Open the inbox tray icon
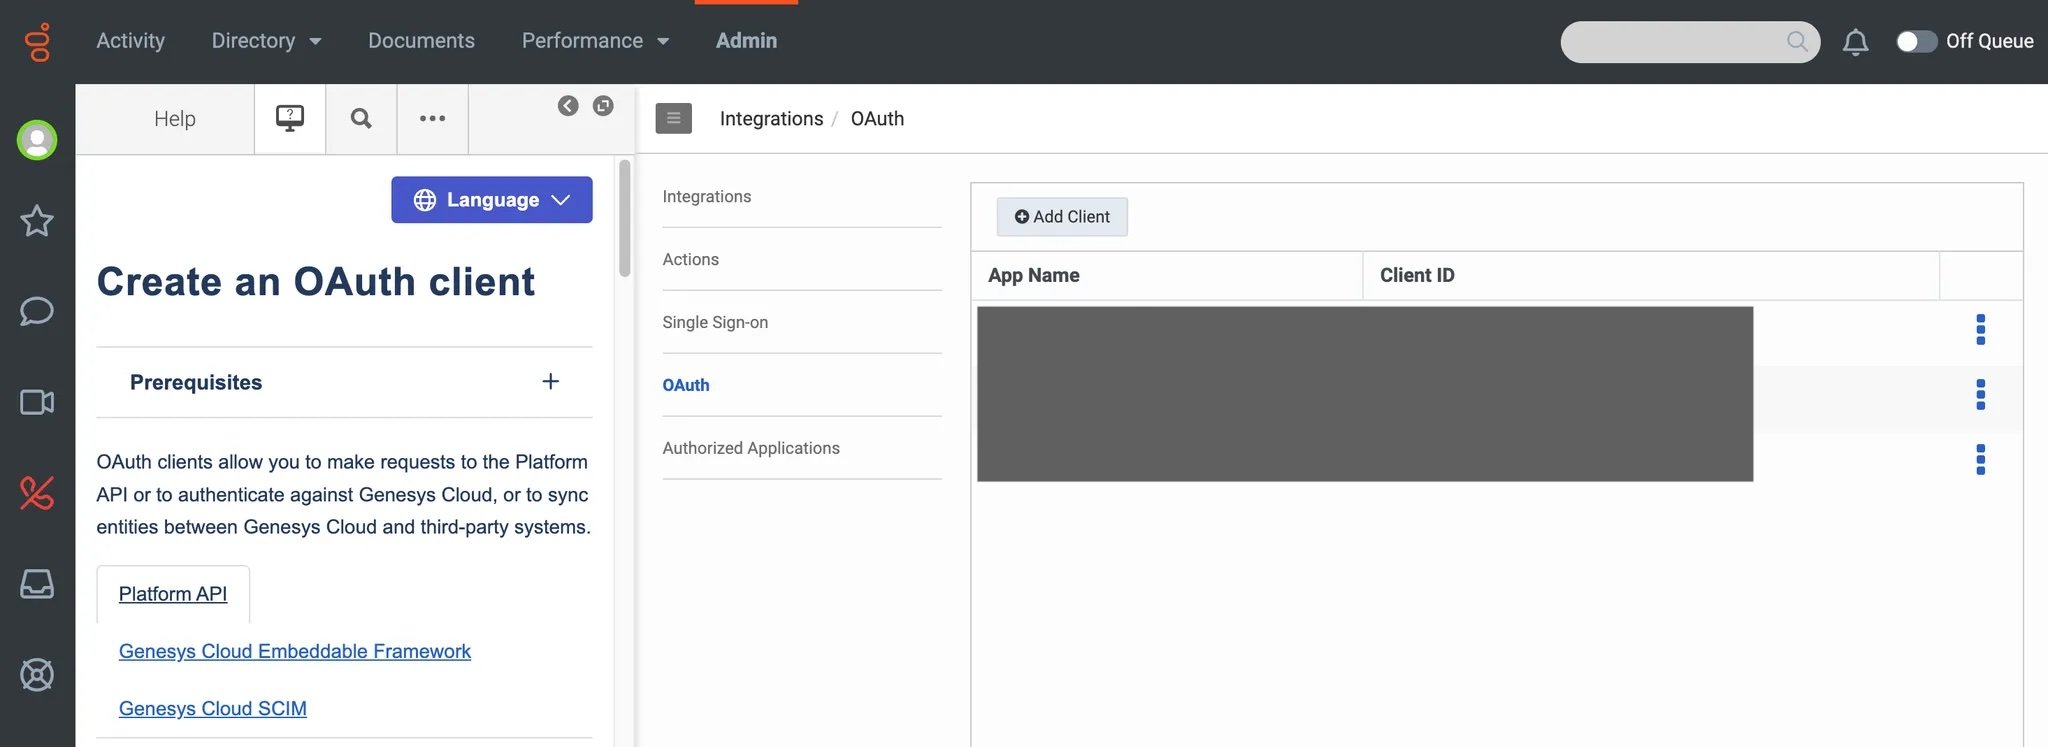The width and height of the screenshot is (2048, 747). 37,584
